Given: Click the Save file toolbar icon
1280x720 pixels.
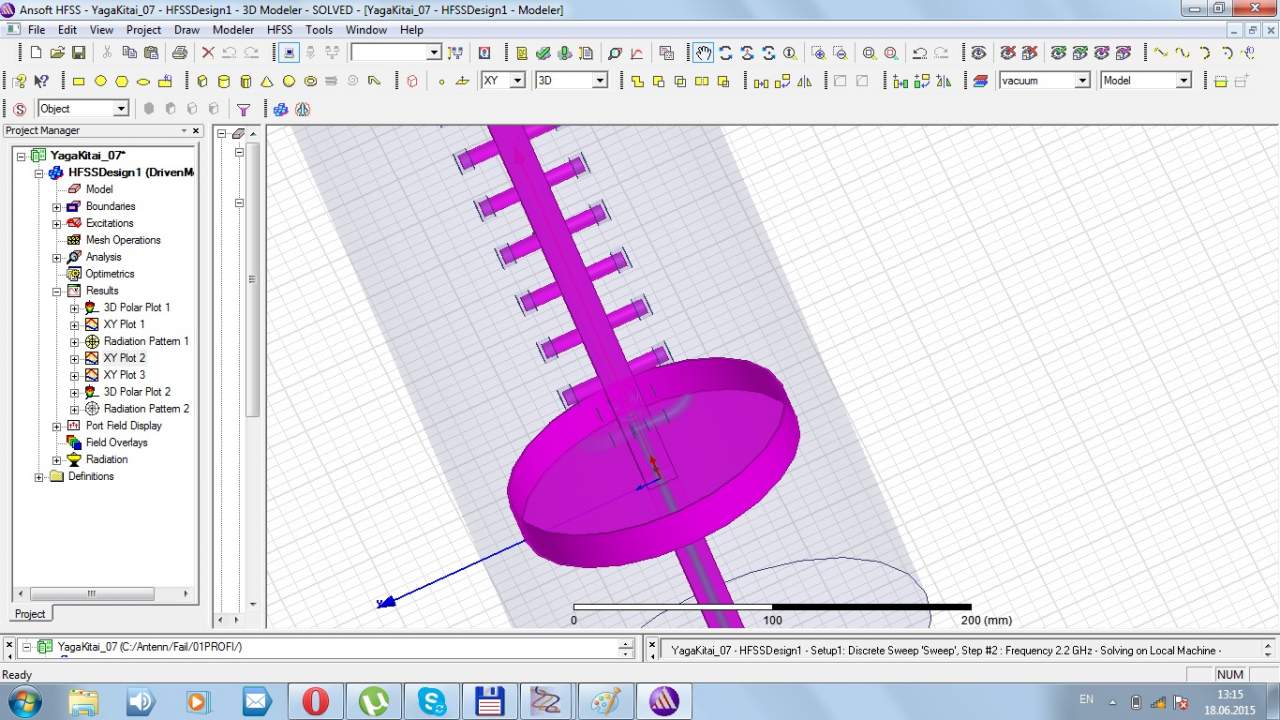Looking at the screenshot, I should [78, 53].
